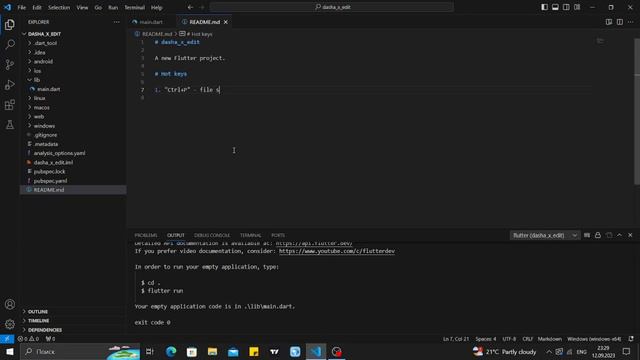Open the Selection menu

59,7
